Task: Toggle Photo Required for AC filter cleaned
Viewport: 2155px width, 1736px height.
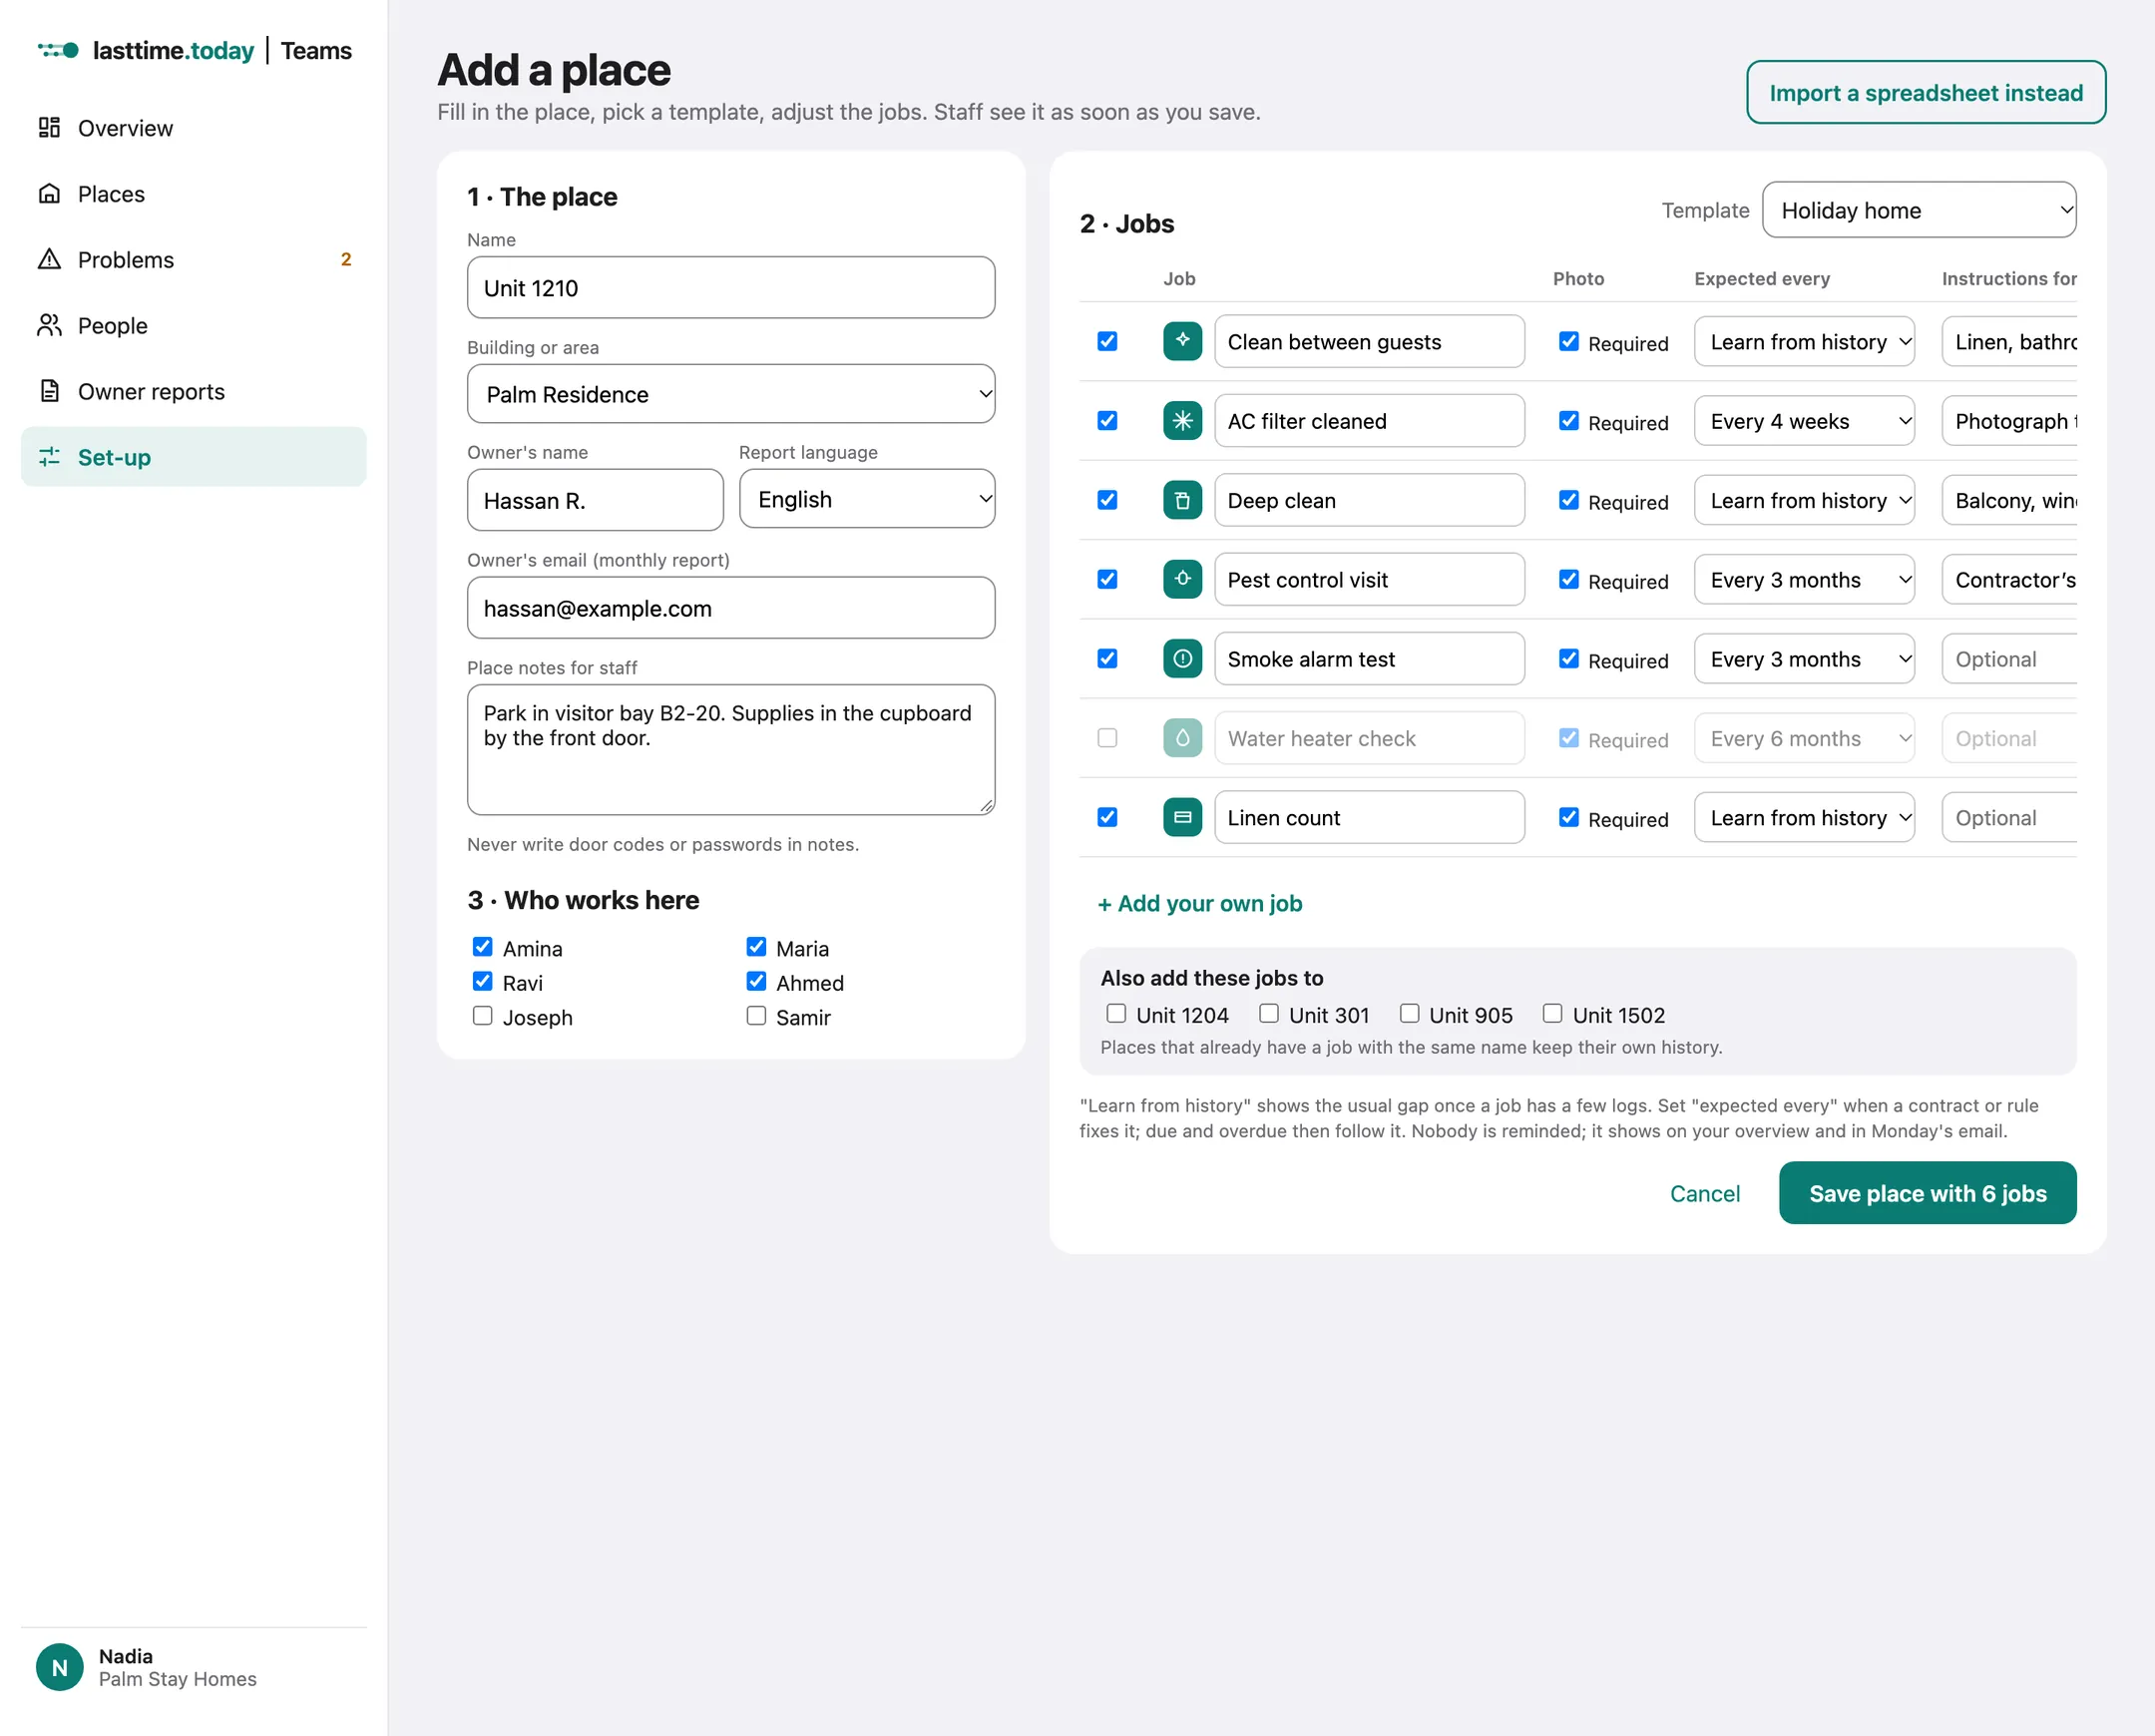Action: (x=1569, y=421)
